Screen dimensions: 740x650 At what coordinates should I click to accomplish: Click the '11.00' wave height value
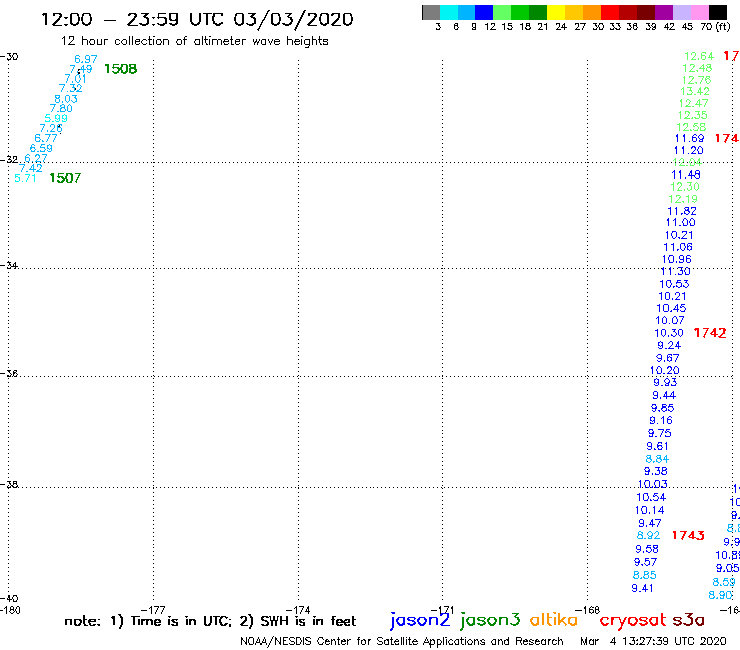pos(681,222)
